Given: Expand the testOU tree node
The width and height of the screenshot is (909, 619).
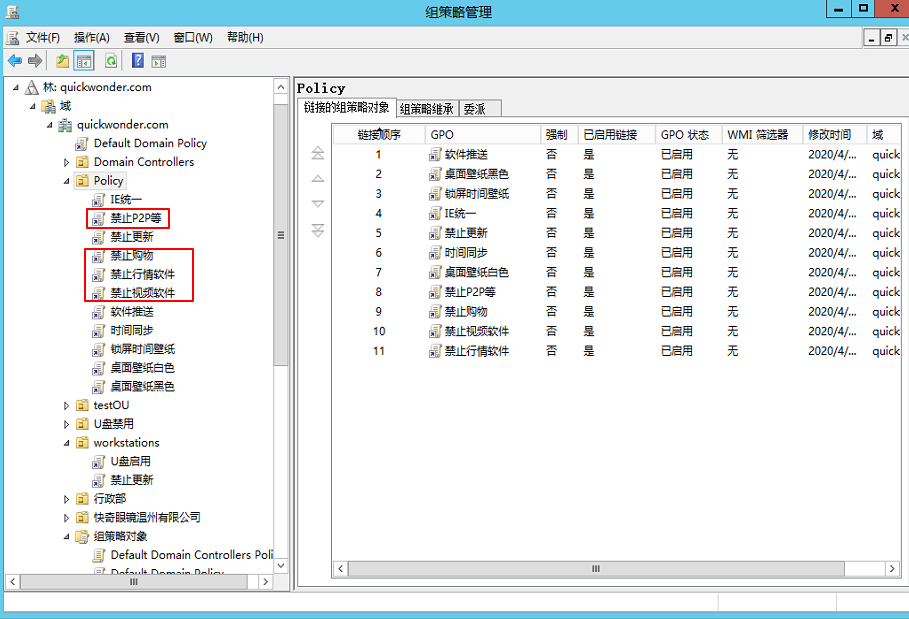Looking at the screenshot, I should 67,405.
